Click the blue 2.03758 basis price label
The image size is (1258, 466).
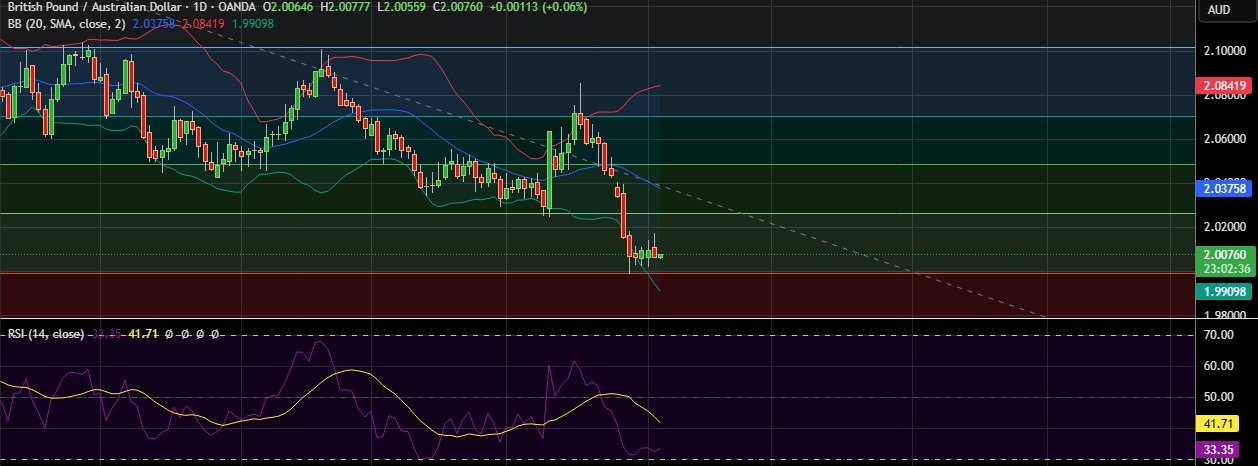click(x=1226, y=187)
